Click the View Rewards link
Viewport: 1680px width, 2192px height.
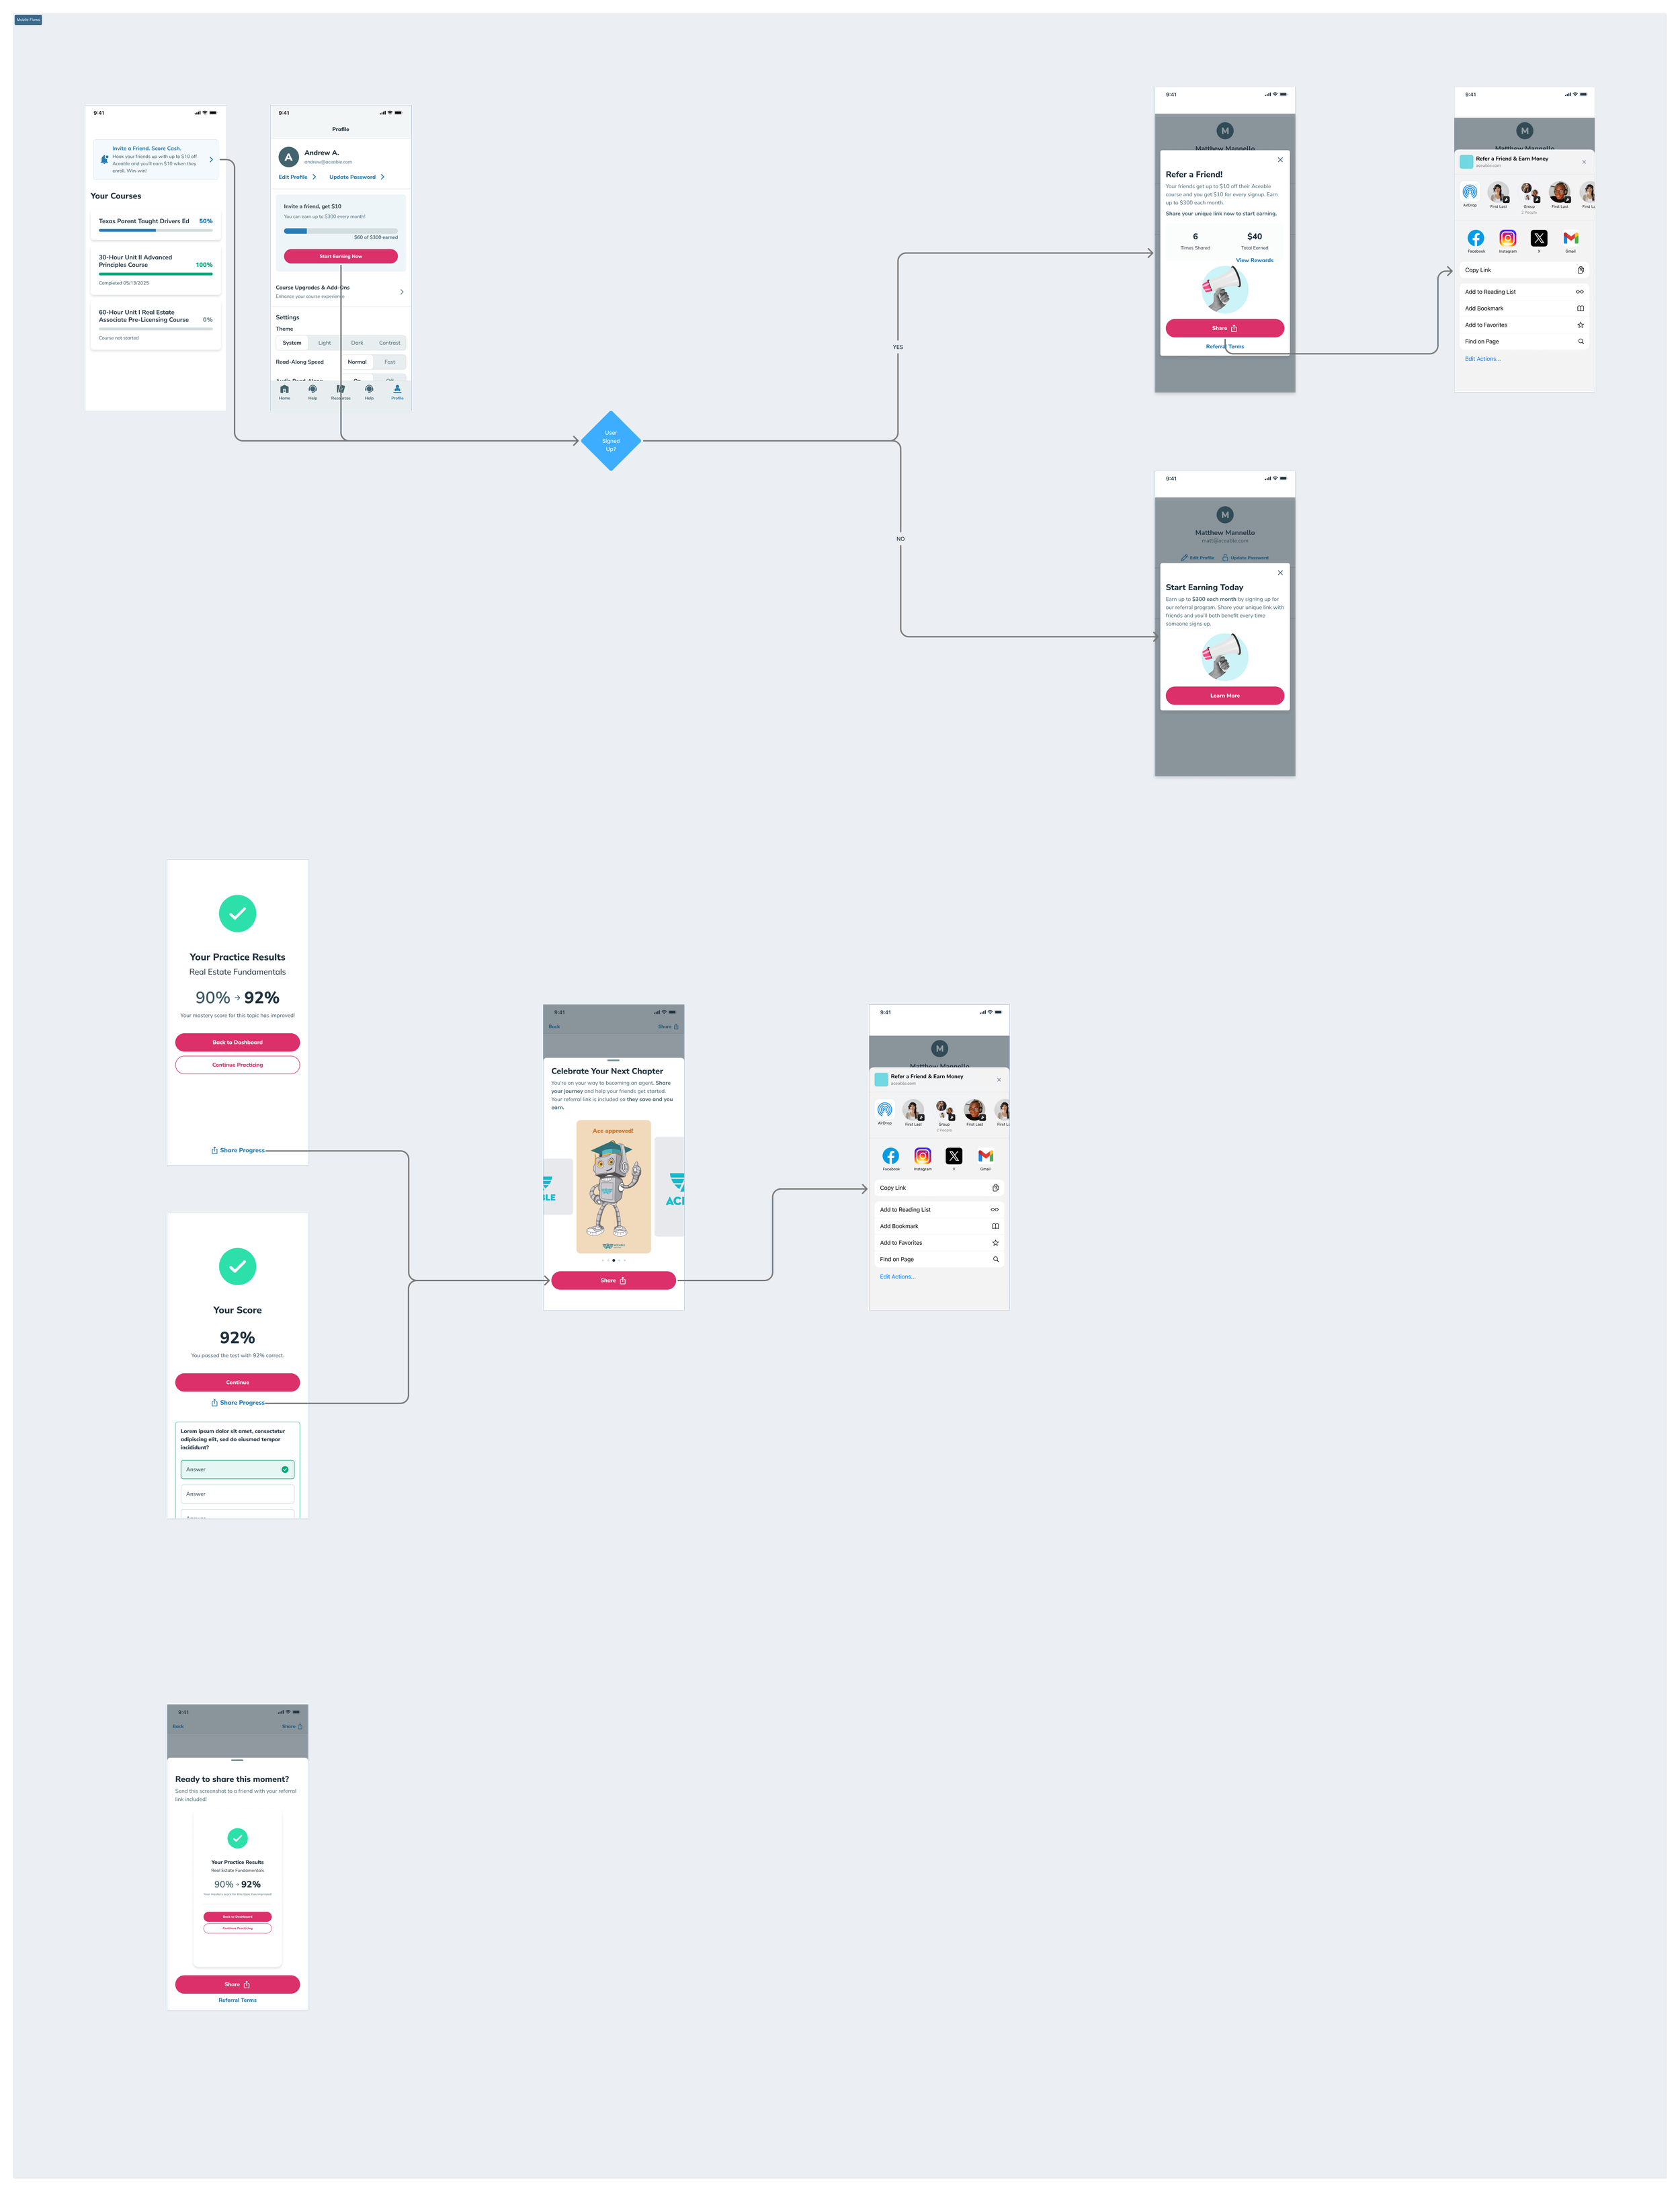1254,260
